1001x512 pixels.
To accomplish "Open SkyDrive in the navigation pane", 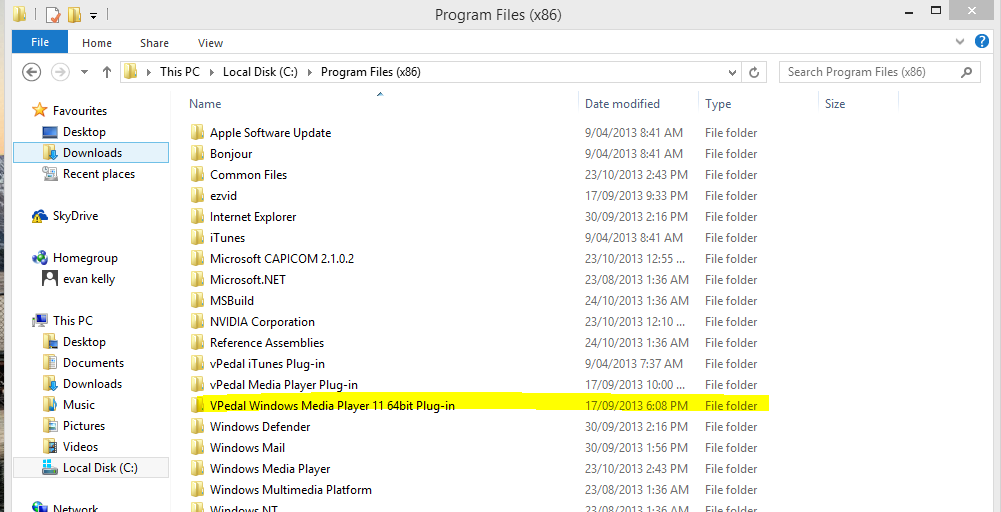I will coord(75,216).
